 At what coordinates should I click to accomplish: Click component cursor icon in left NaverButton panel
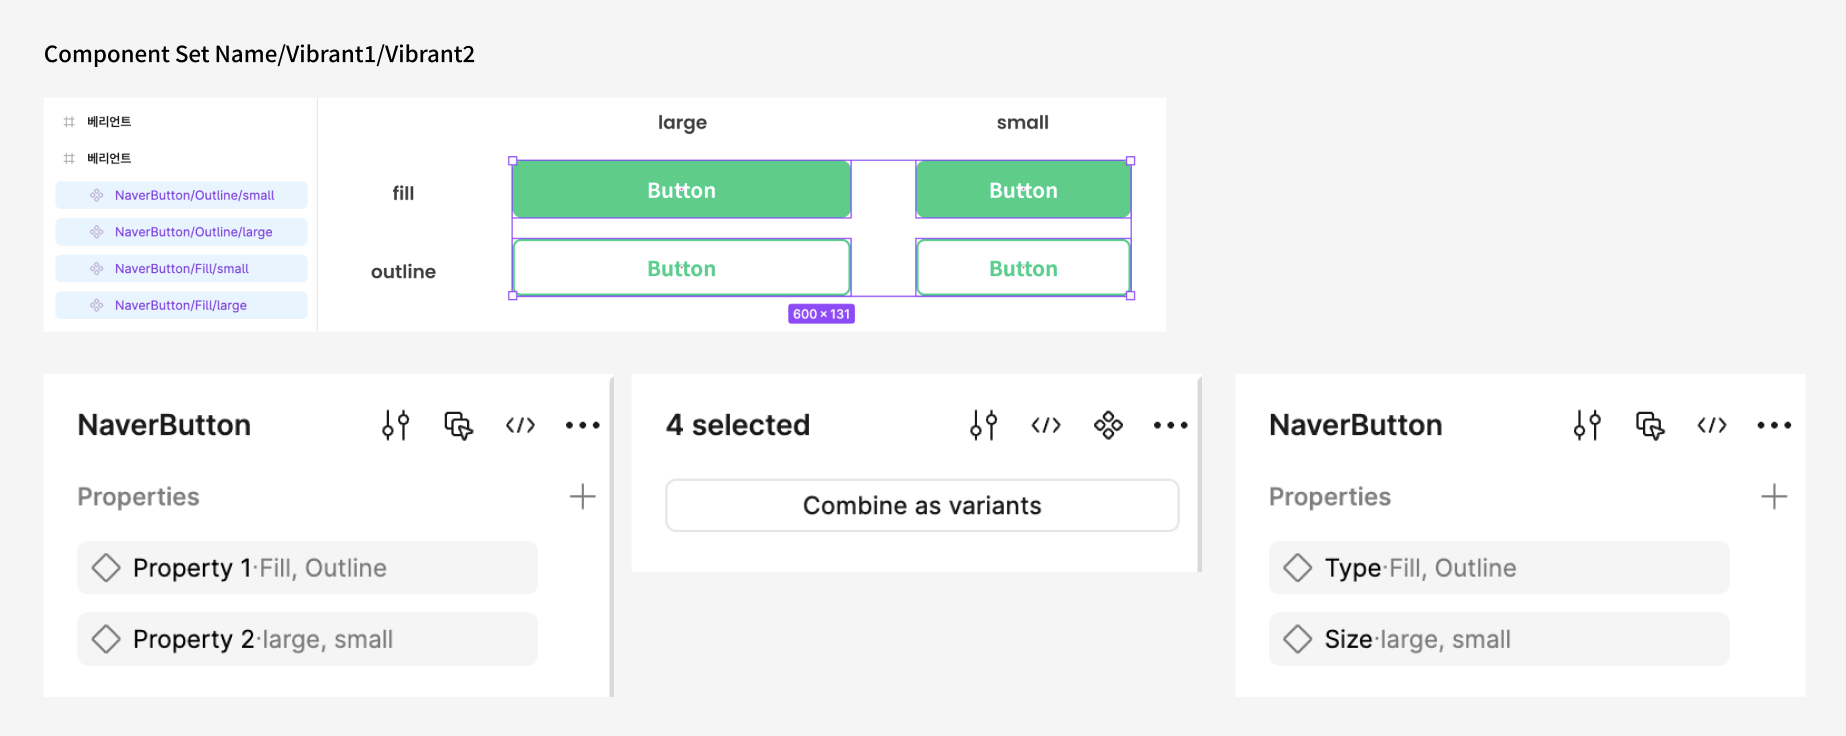point(459,425)
